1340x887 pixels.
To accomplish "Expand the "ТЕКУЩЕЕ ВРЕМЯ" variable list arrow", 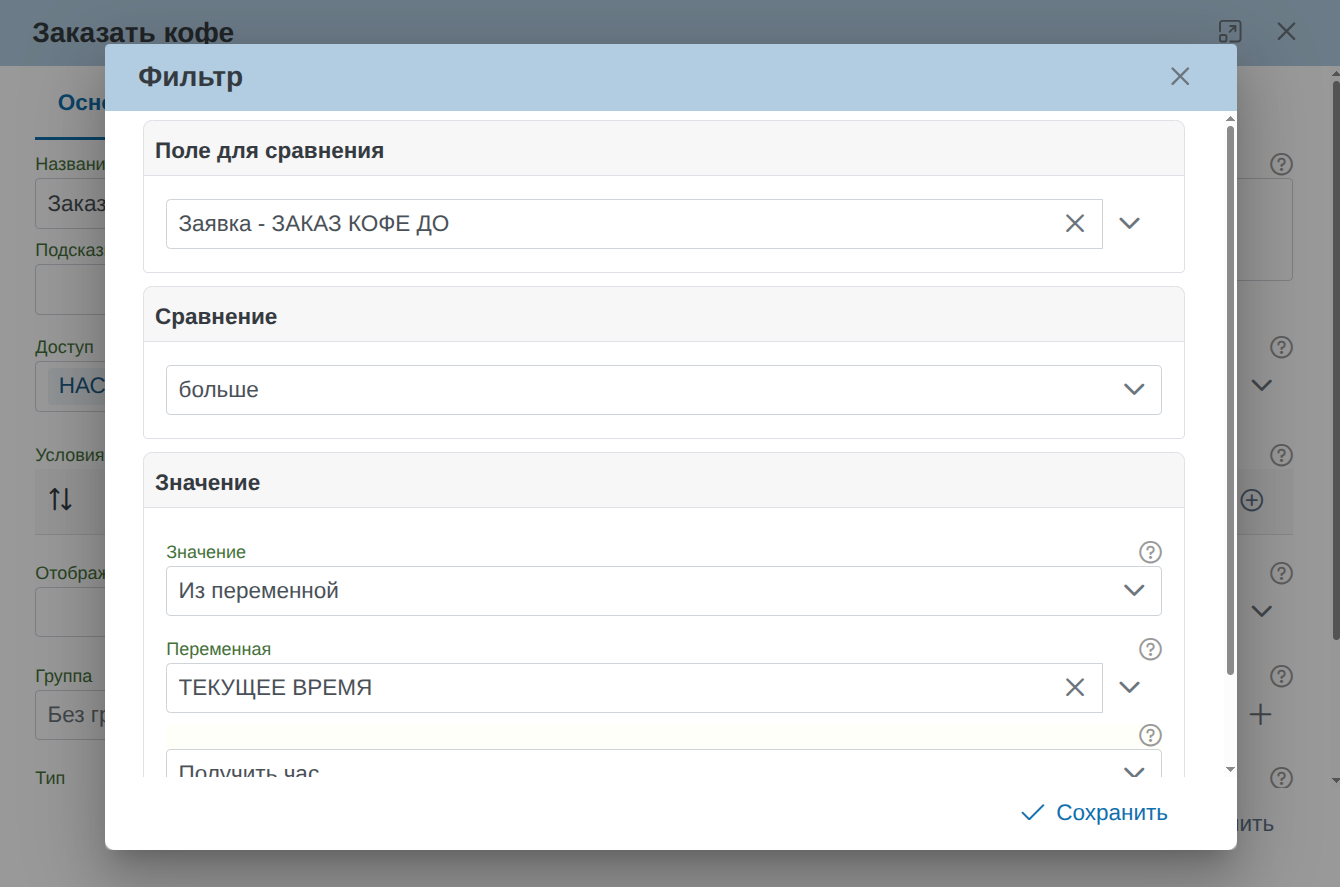I will (x=1129, y=688).
